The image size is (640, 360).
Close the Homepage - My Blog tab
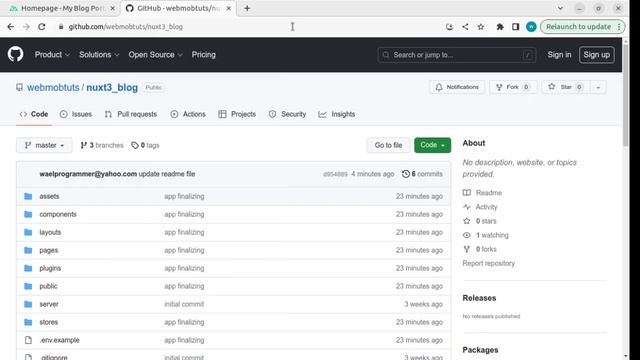113,8
